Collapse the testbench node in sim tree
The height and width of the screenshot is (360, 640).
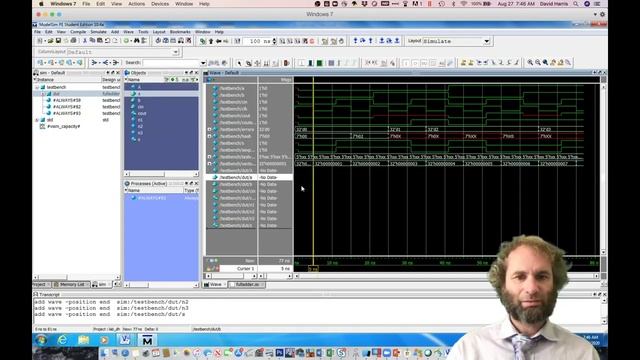coord(37,87)
